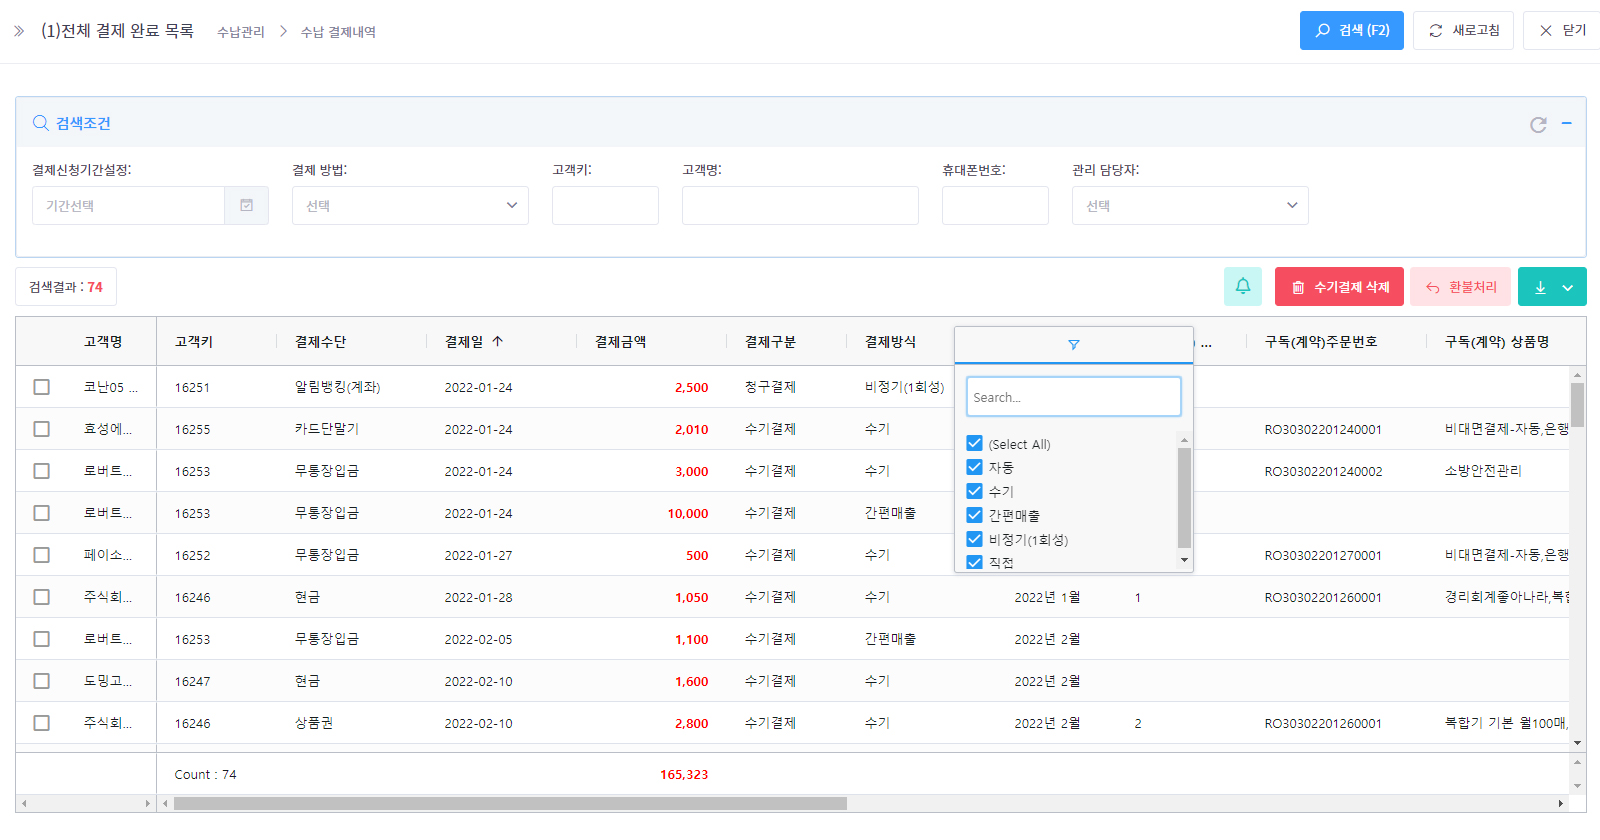
Task: Click the 검색 (F2) search button
Action: 1351,31
